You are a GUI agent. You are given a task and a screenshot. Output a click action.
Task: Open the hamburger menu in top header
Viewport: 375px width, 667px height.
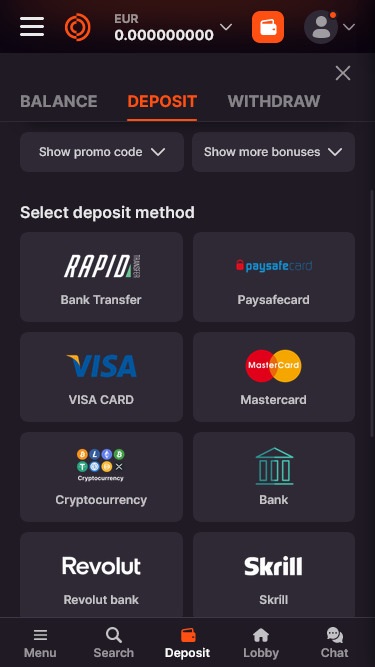[x=32, y=27]
